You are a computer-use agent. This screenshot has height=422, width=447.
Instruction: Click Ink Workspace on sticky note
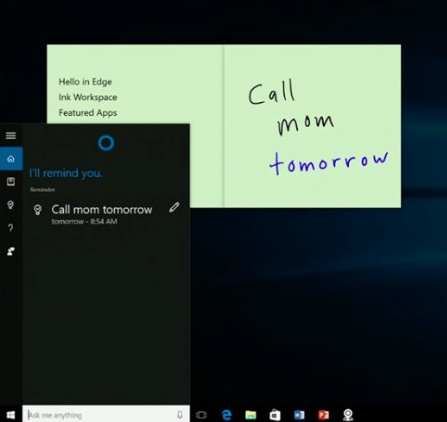(x=88, y=97)
